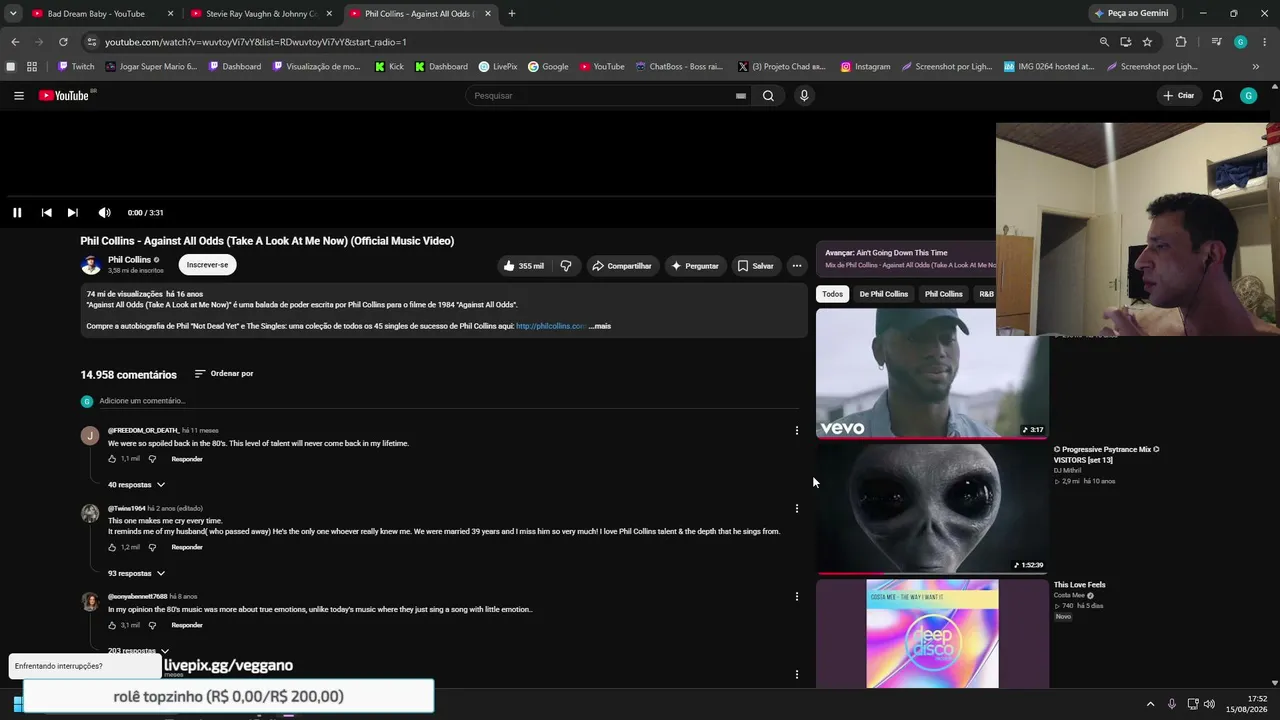Screen dimensions: 1280x720
Task: Like the comment by @Twins1964
Action: coord(113,547)
